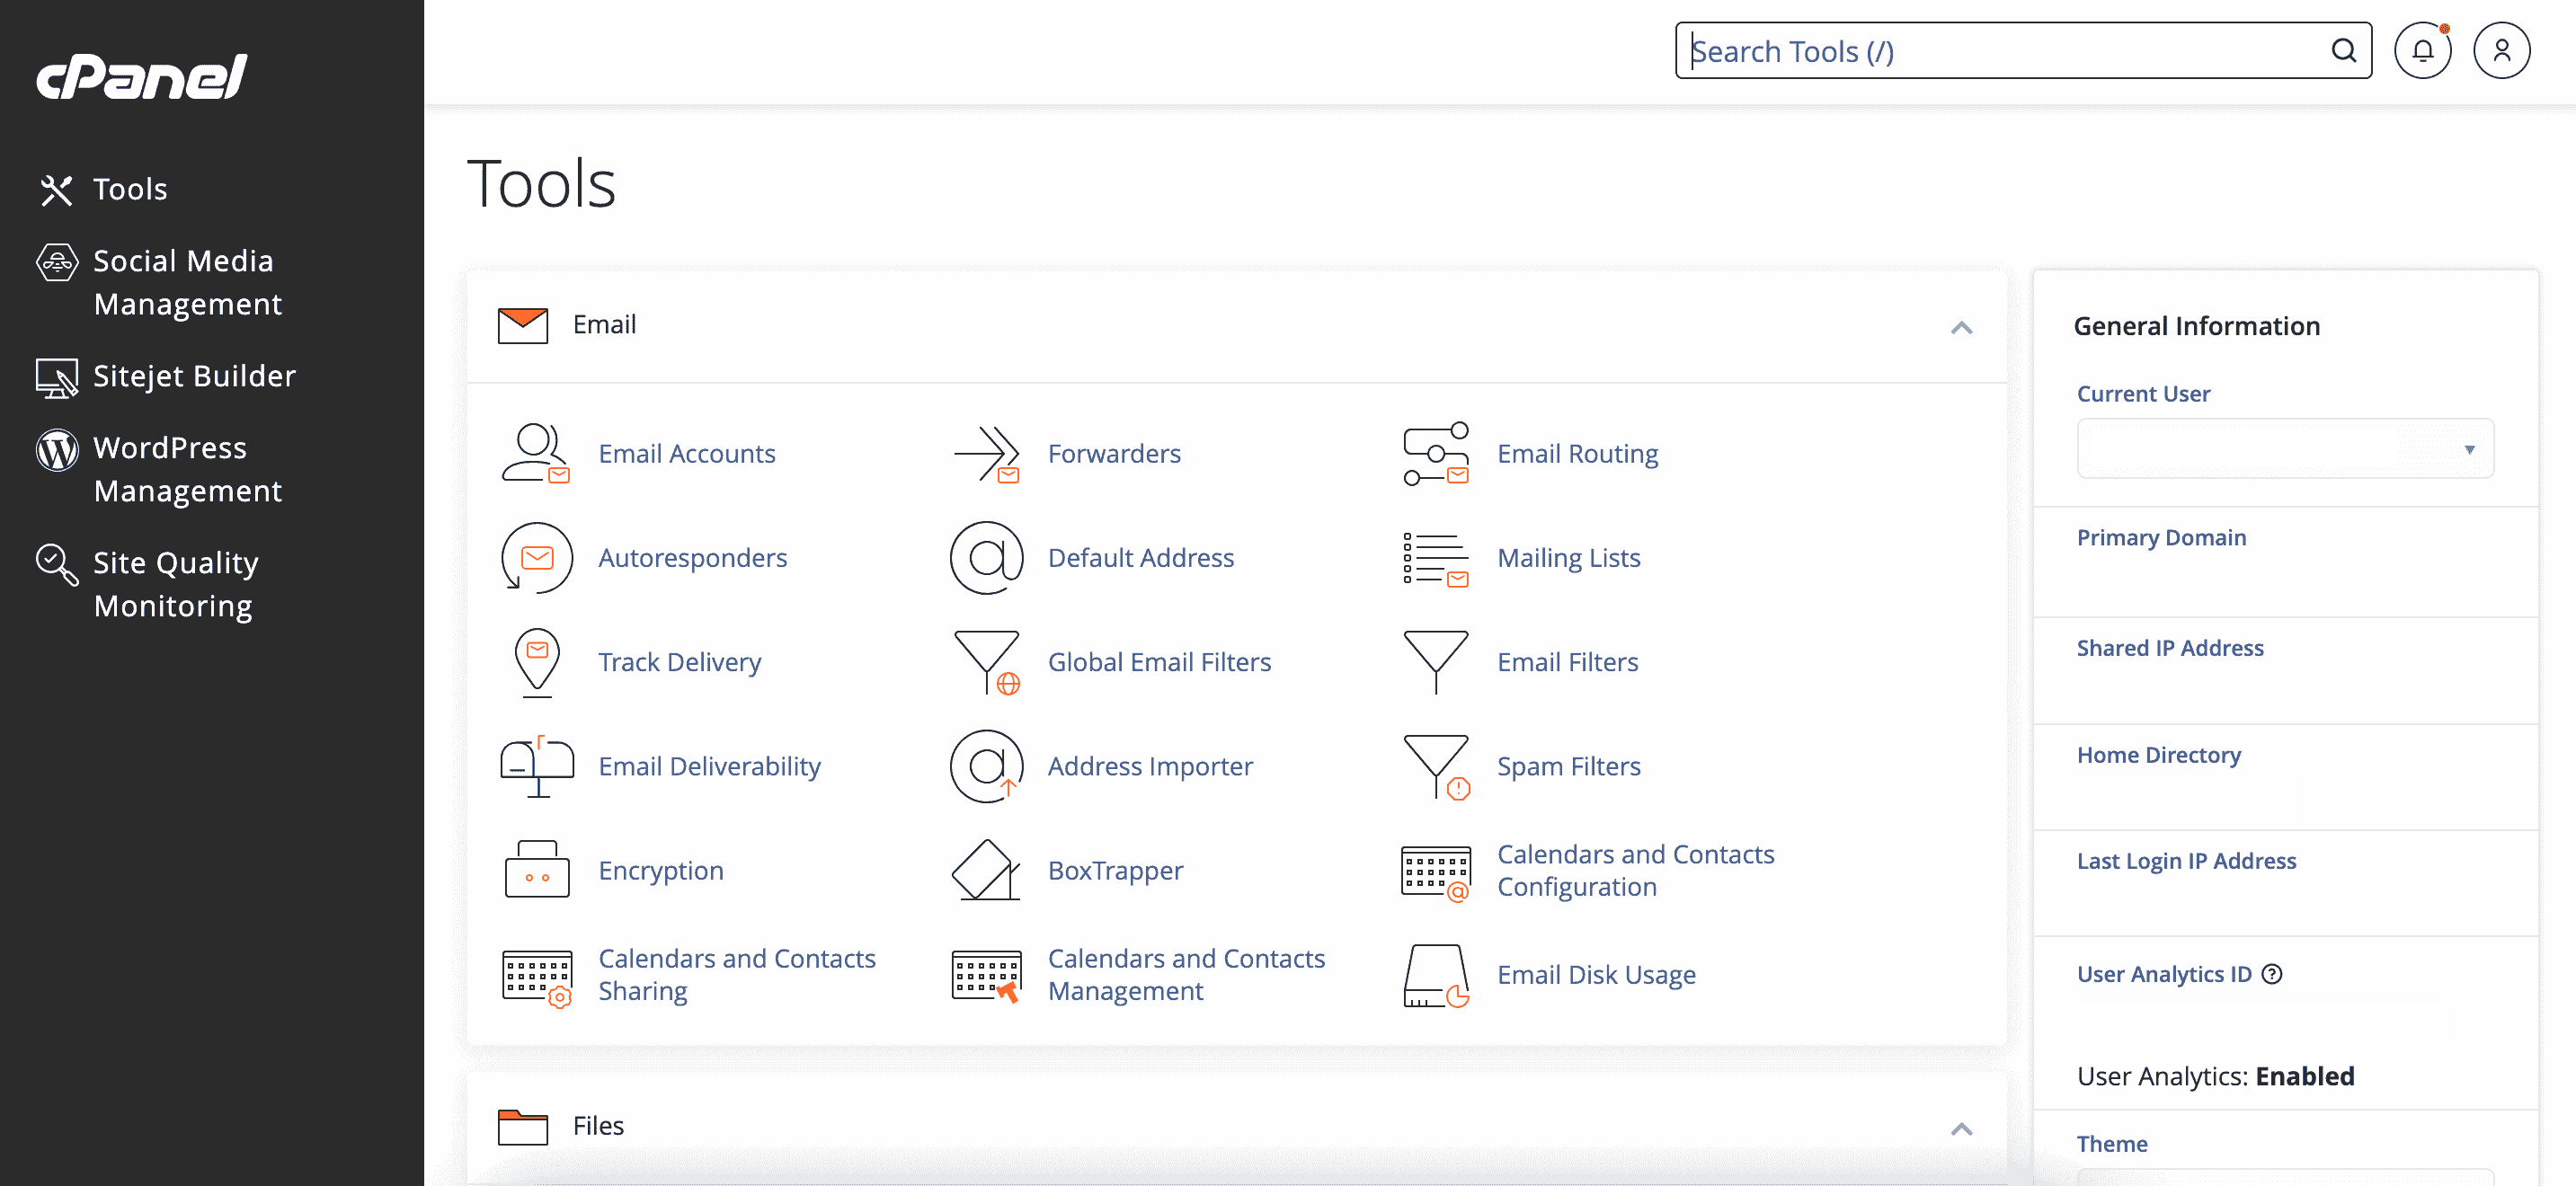2576x1186 pixels.
Task: Open Email Disk Usage
Action: coord(1595,973)
